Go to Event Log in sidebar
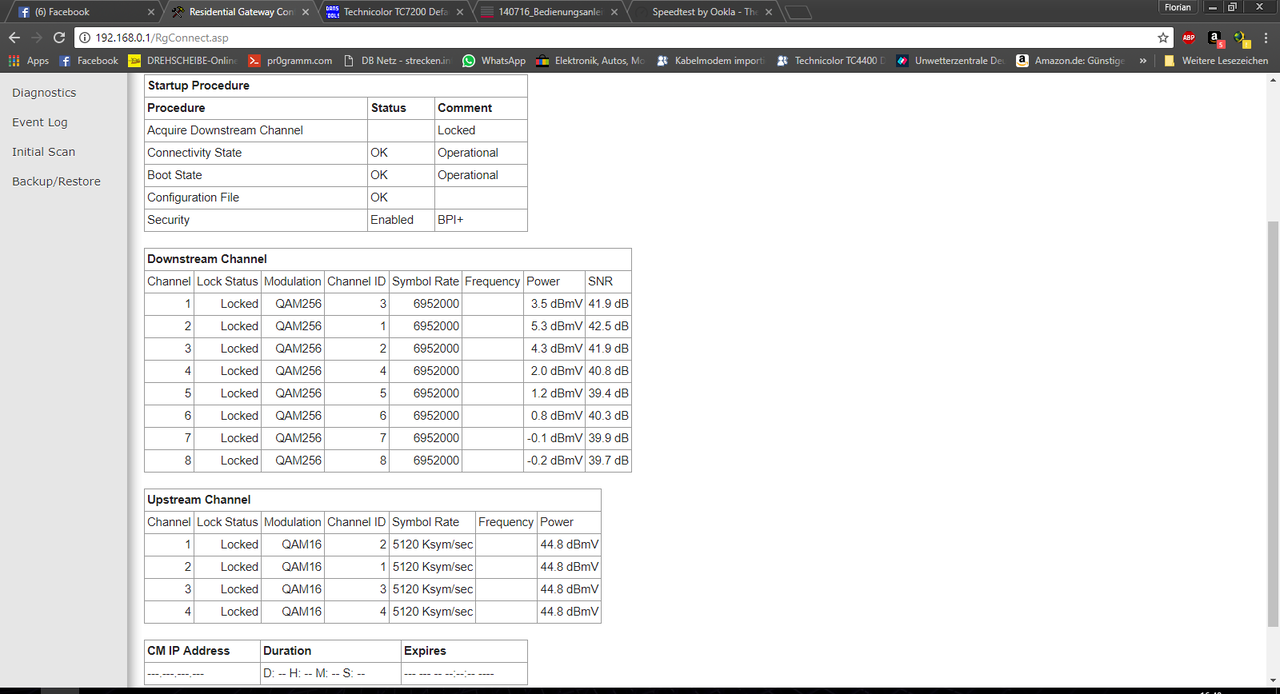 [x=40, y=122]
